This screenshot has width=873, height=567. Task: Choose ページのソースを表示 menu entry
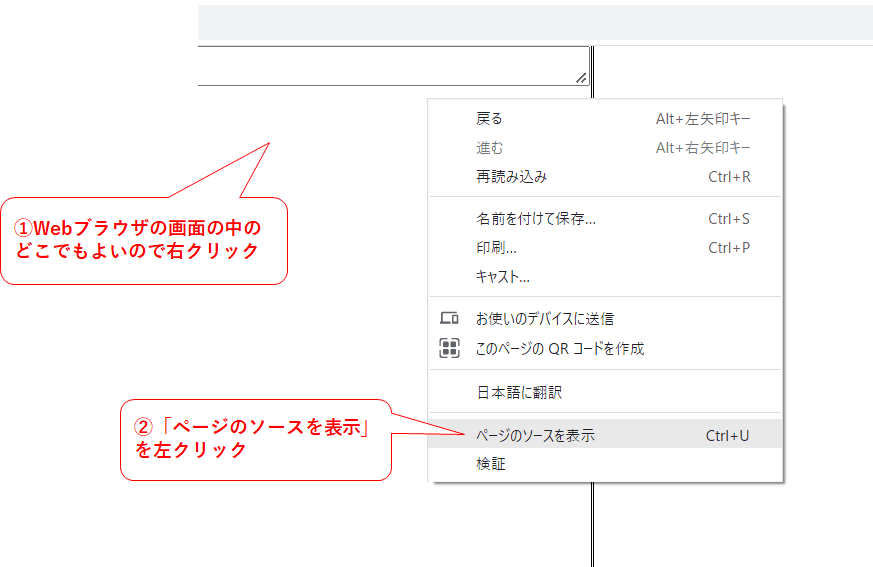[605, 434]
